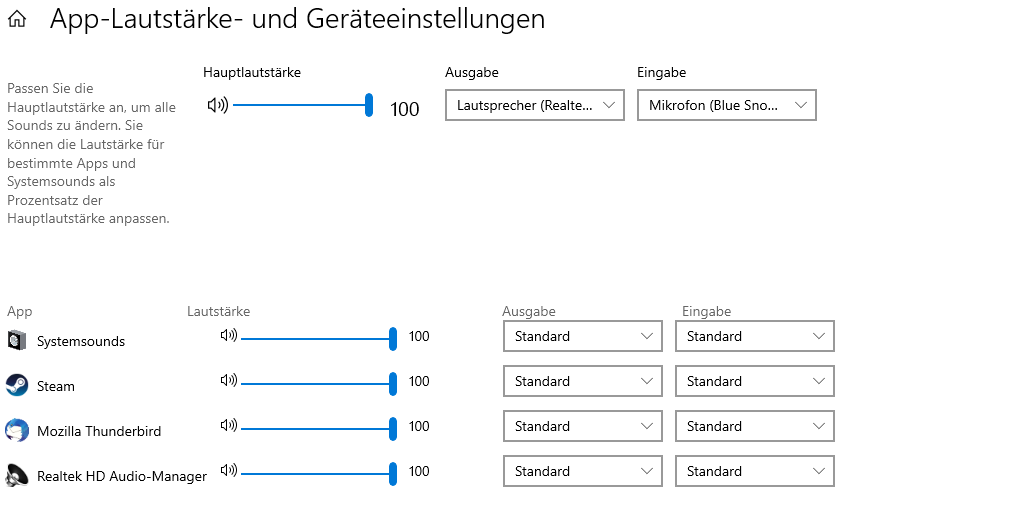Open the Realtek HD Audio-Manager Eingabe dropdown

pyautogui.click(x=754, y=471)
